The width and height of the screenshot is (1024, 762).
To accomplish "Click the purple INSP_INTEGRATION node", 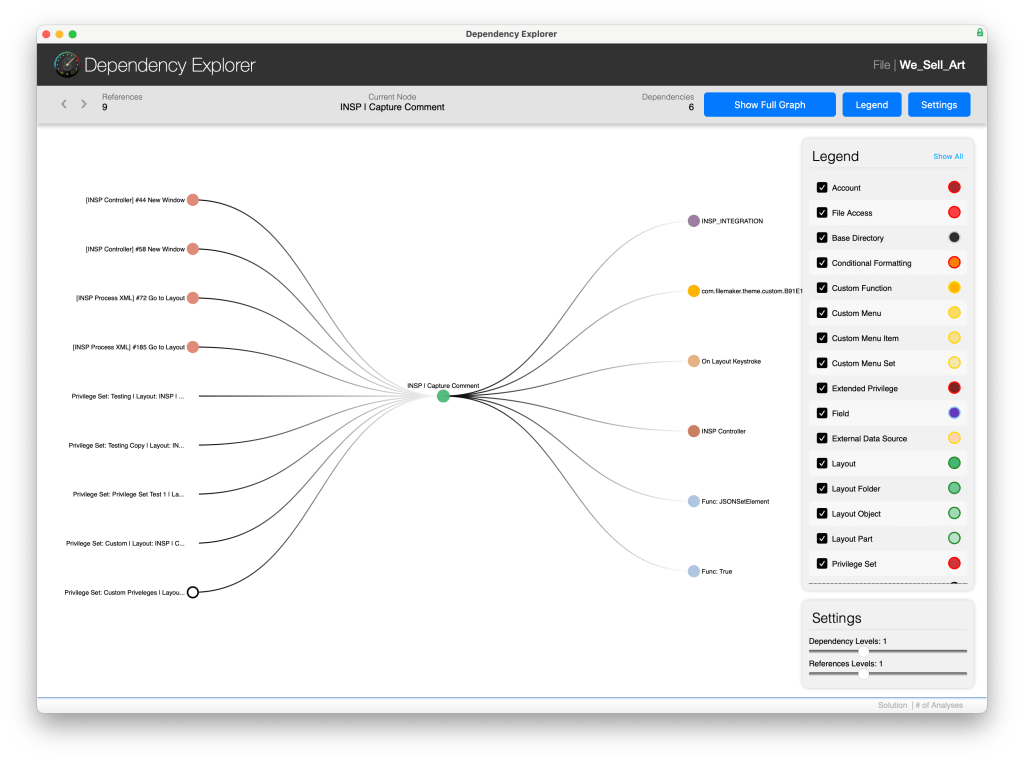I will click(693, 221).
